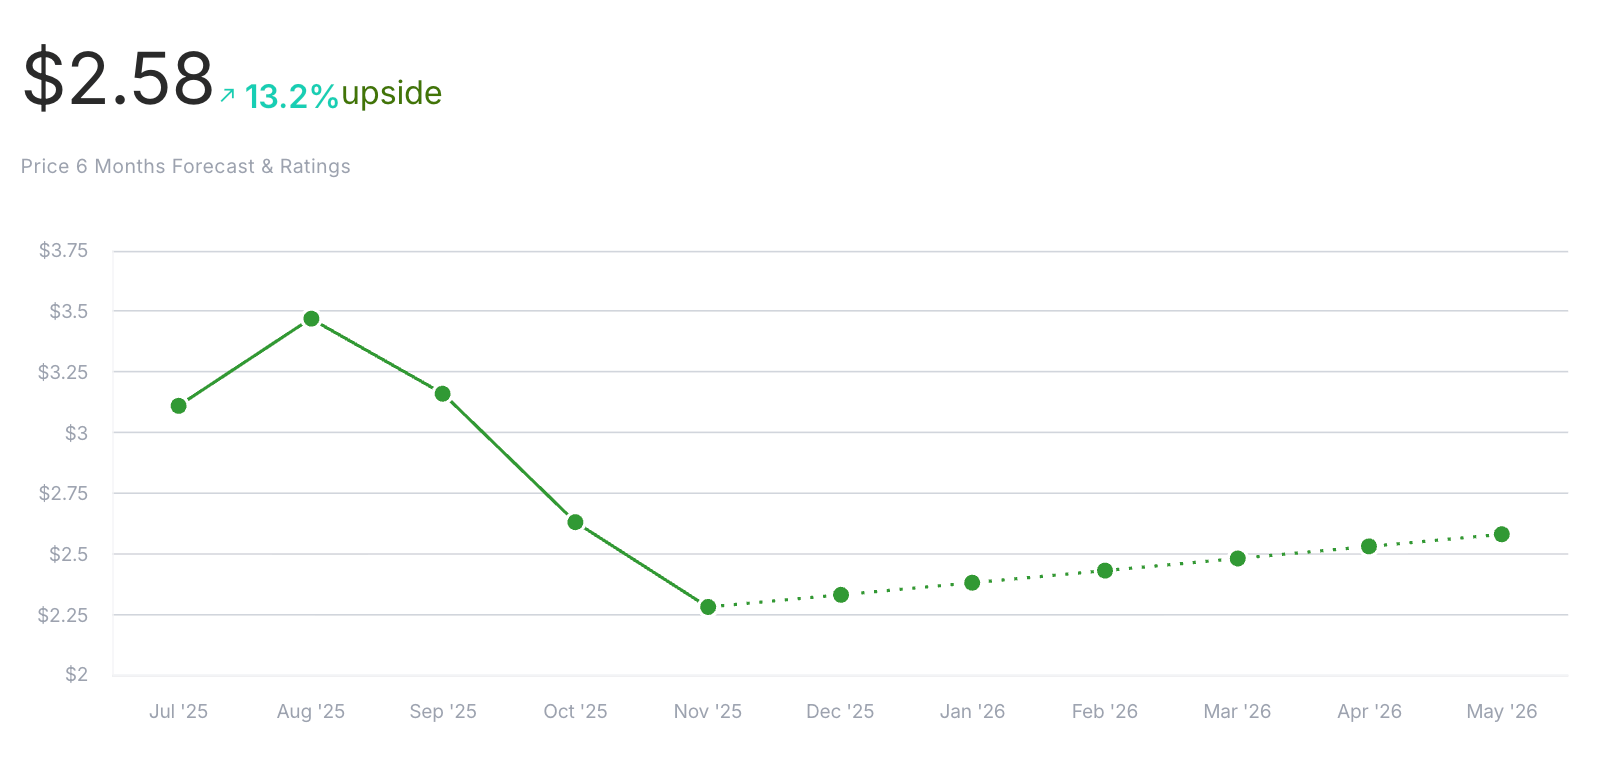The height and width of the screenshot is (764, 1600).
Task: Click the Oct '25 chart data point
Action: [575, 522]
